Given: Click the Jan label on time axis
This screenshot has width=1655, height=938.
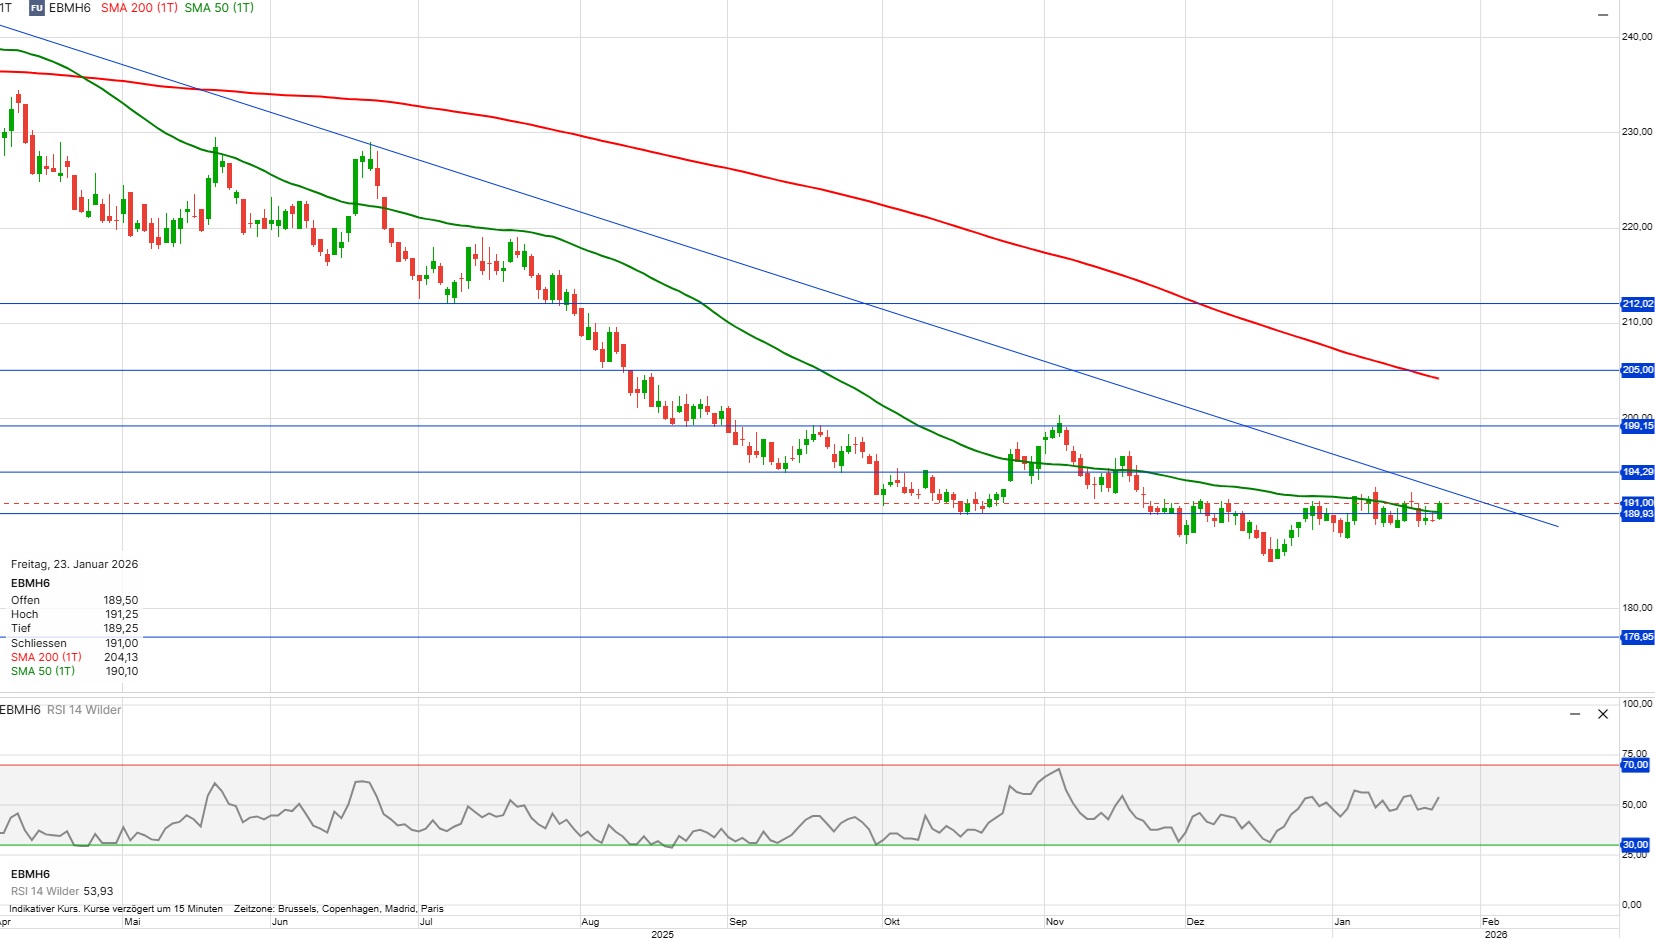Looking at the screenshot, I should click(1342, 922).
